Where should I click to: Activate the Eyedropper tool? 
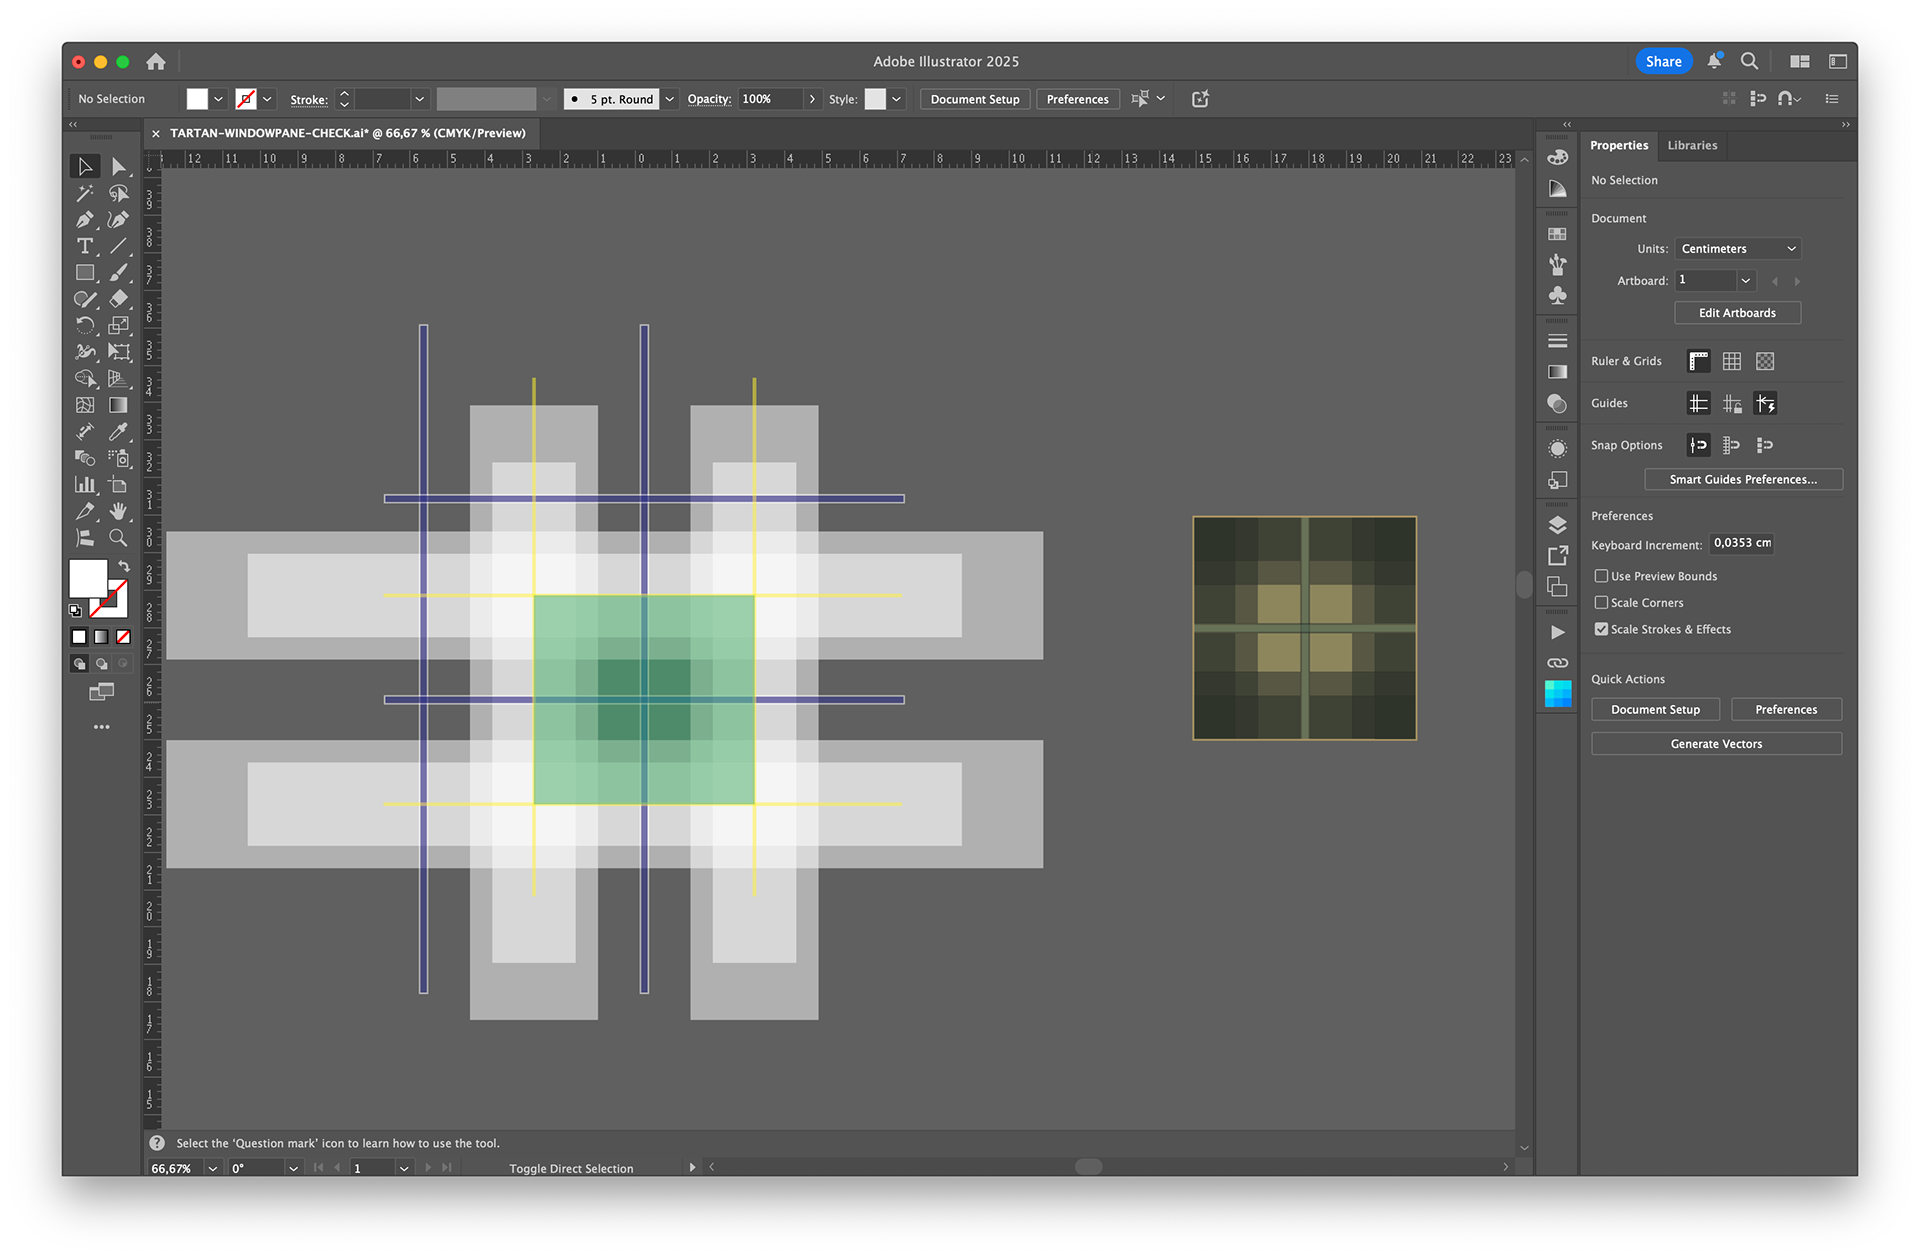[x=119, y=432]
